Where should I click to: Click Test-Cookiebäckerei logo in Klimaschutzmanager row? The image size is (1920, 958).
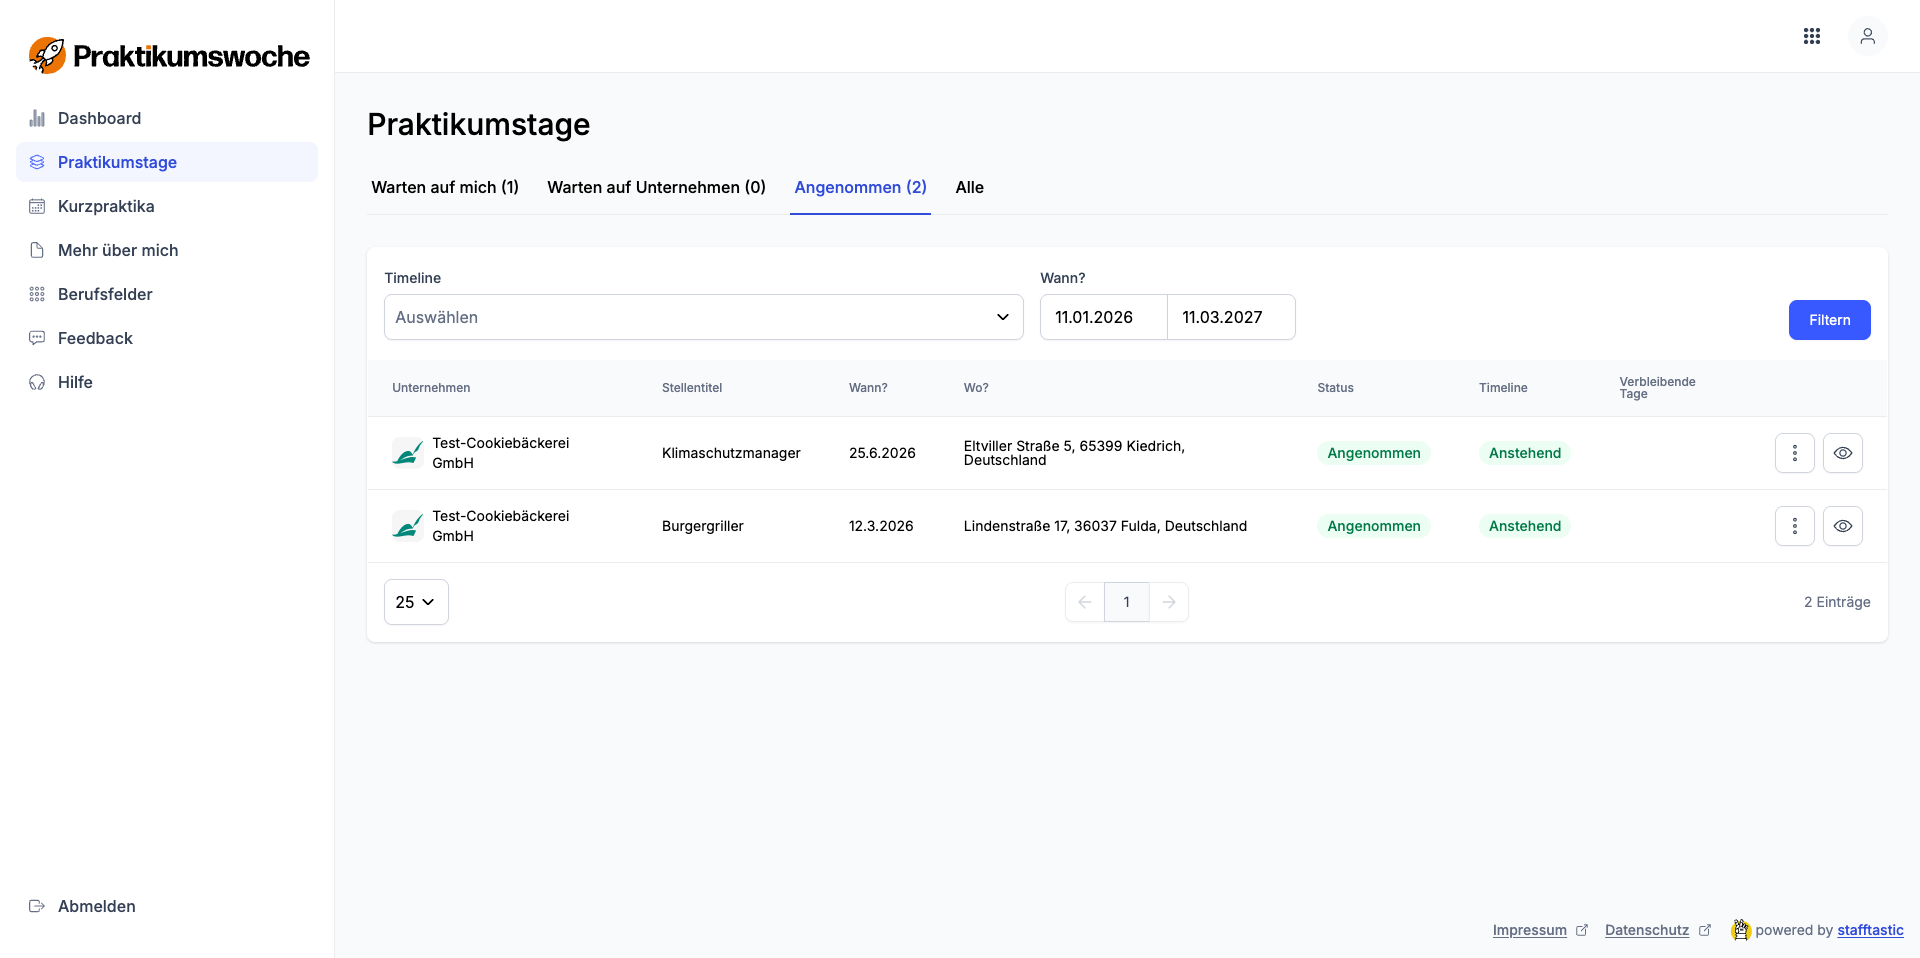click(x=407, y=453)
